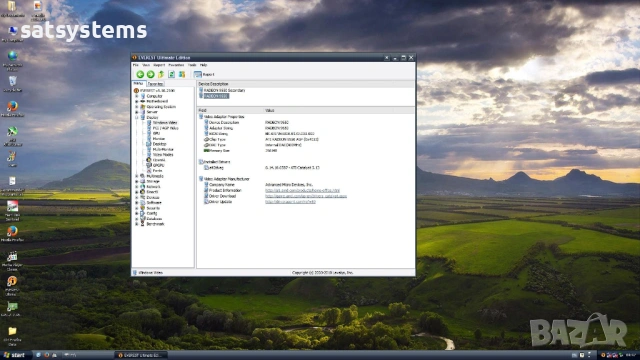Image resolution: width=640 pixels, height=360 pixels.
Task: Click the Security category icon
Action: pyautogui.click(x=142, y=208)
